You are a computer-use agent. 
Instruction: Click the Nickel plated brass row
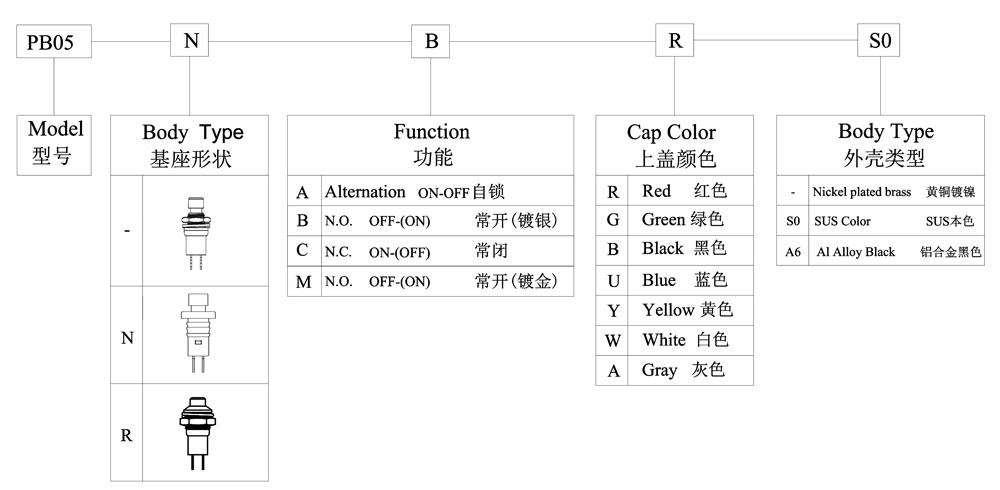[881, 192]
